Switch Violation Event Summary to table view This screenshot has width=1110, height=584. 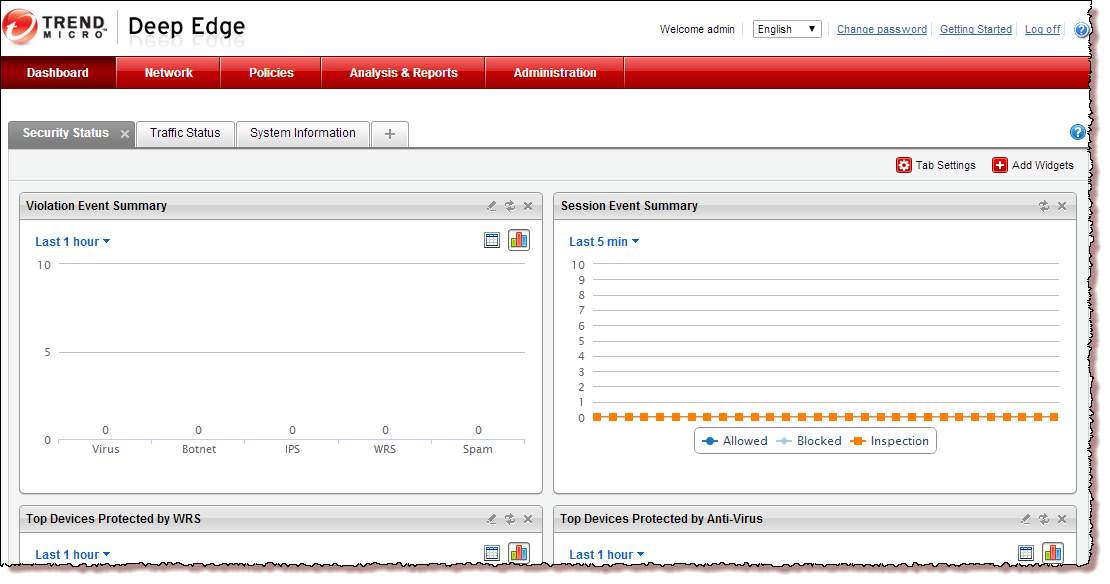(x=492, y=240)
